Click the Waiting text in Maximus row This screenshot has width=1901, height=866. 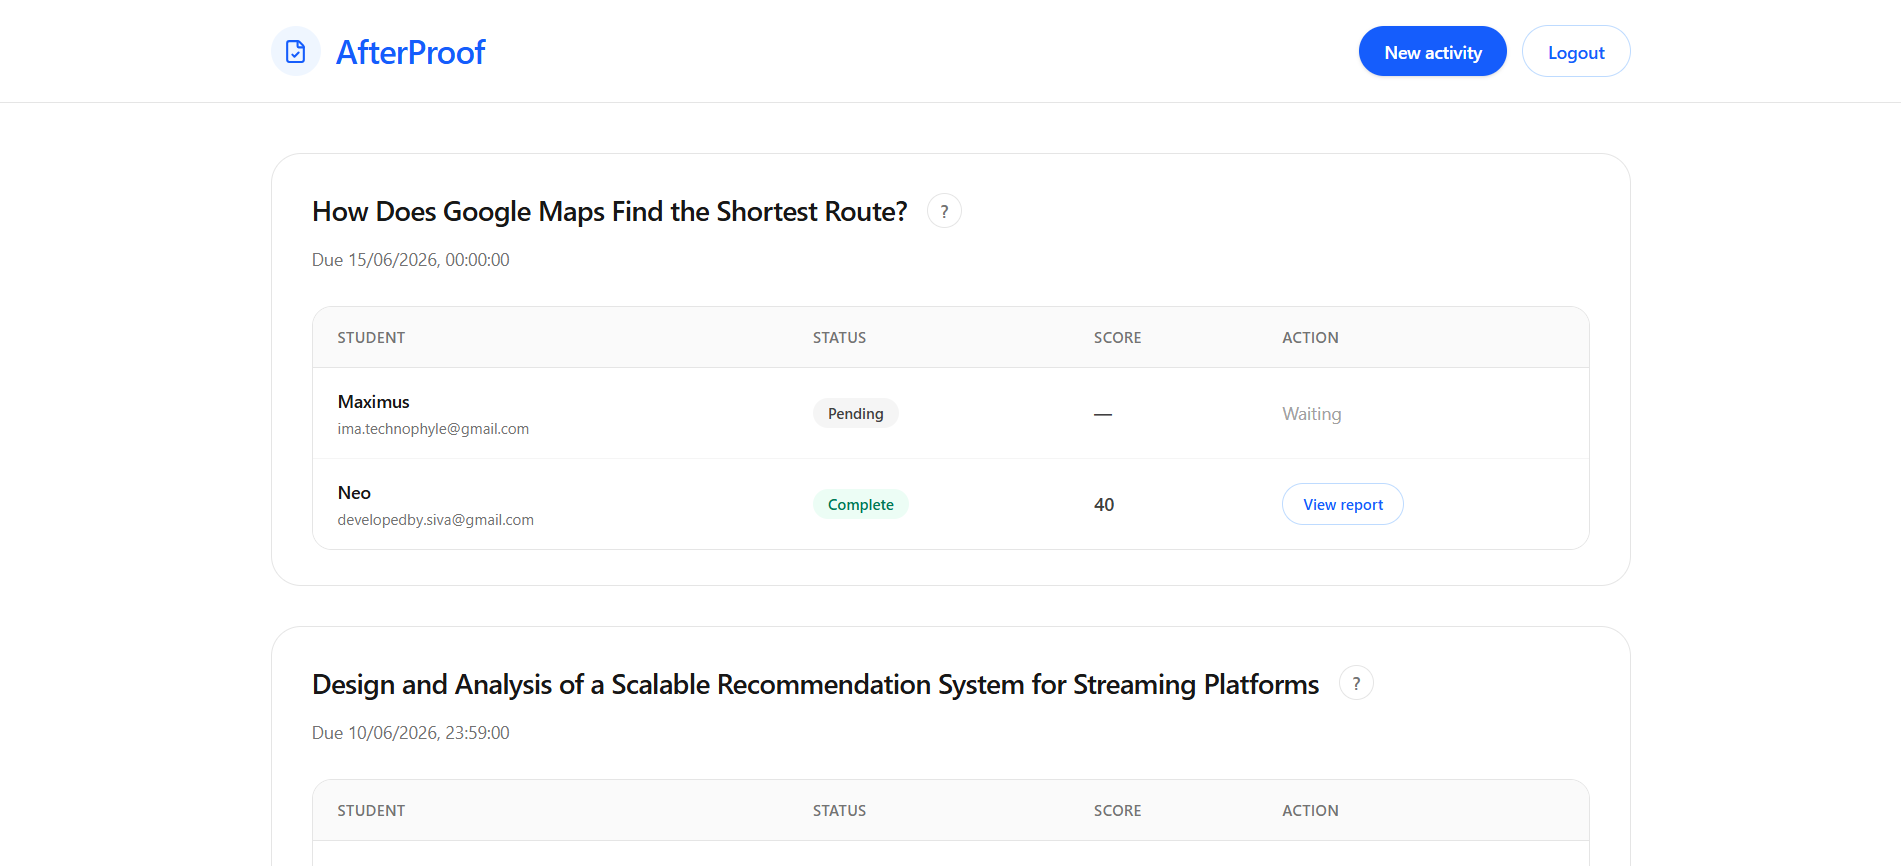tap(1311, 414)
